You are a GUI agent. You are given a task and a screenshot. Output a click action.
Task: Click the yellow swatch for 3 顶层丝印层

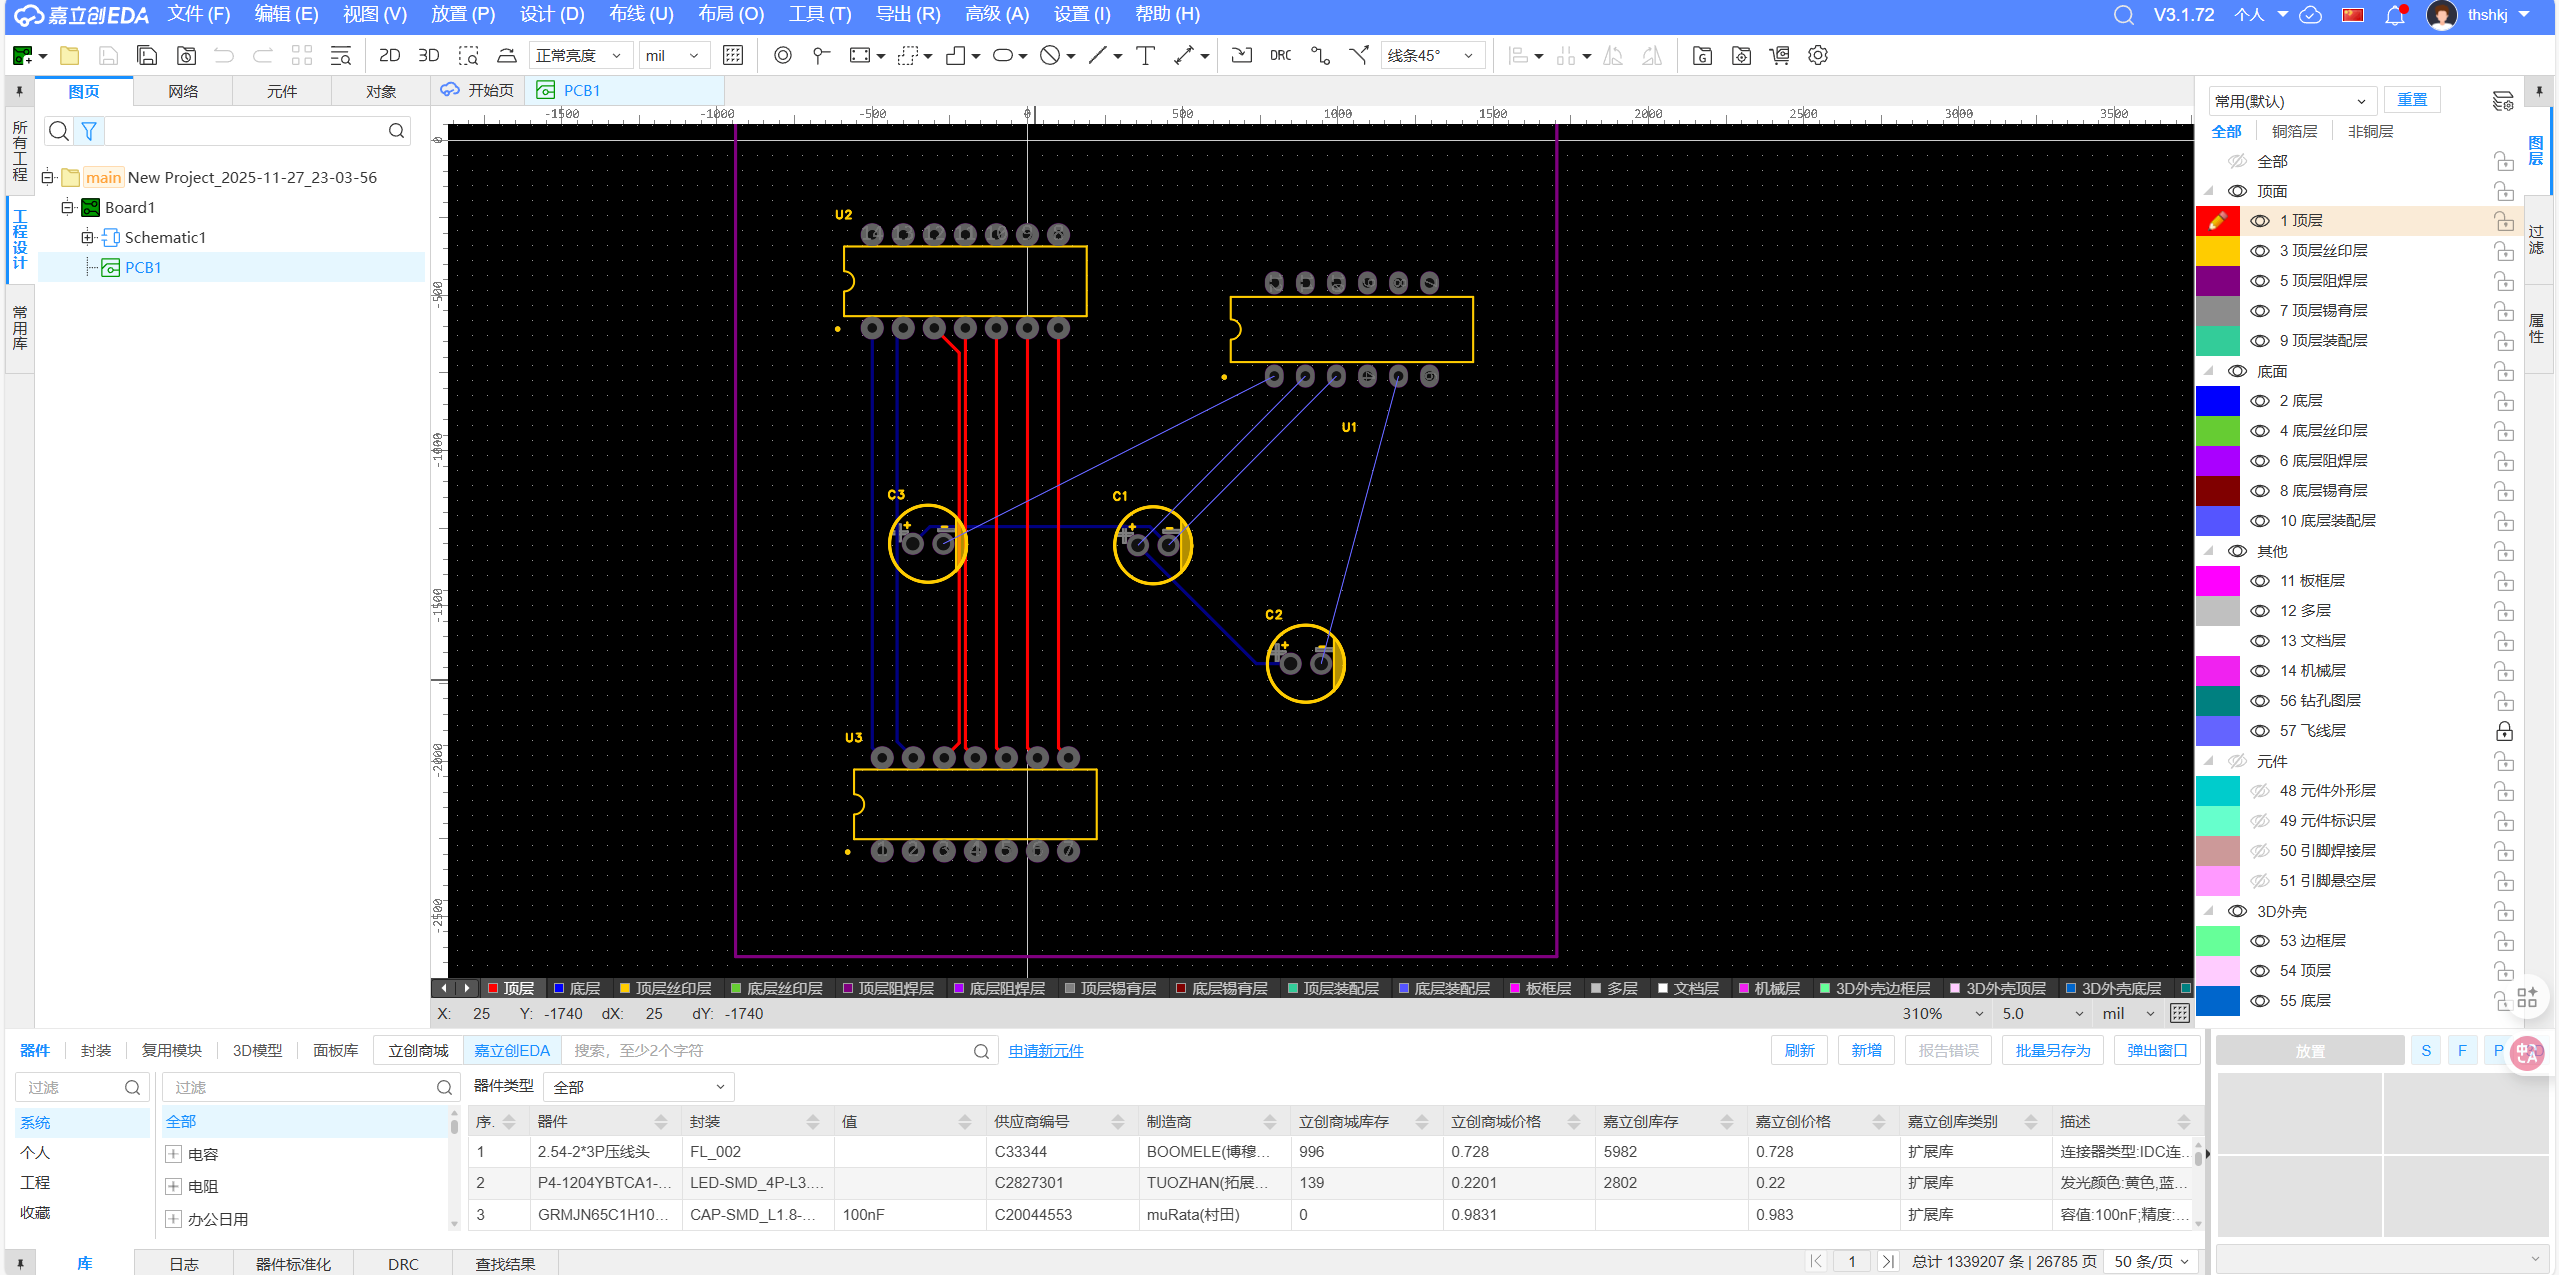point(2217,251)
